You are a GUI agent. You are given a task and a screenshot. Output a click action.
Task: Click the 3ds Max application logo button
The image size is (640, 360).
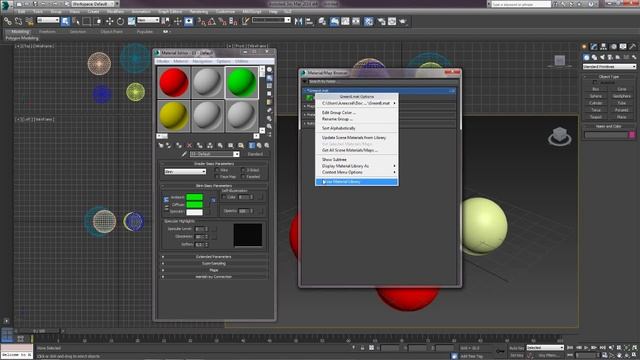[6, 5]
